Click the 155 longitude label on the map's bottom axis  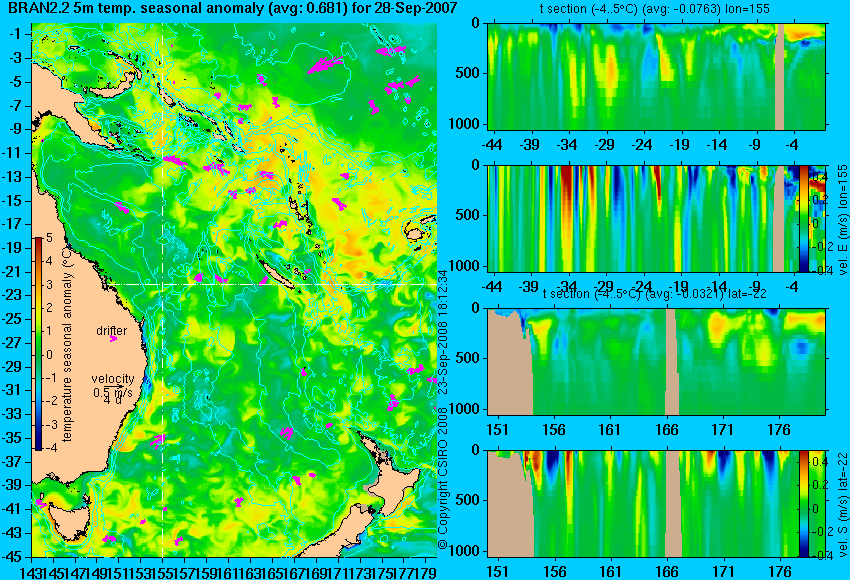163,571
